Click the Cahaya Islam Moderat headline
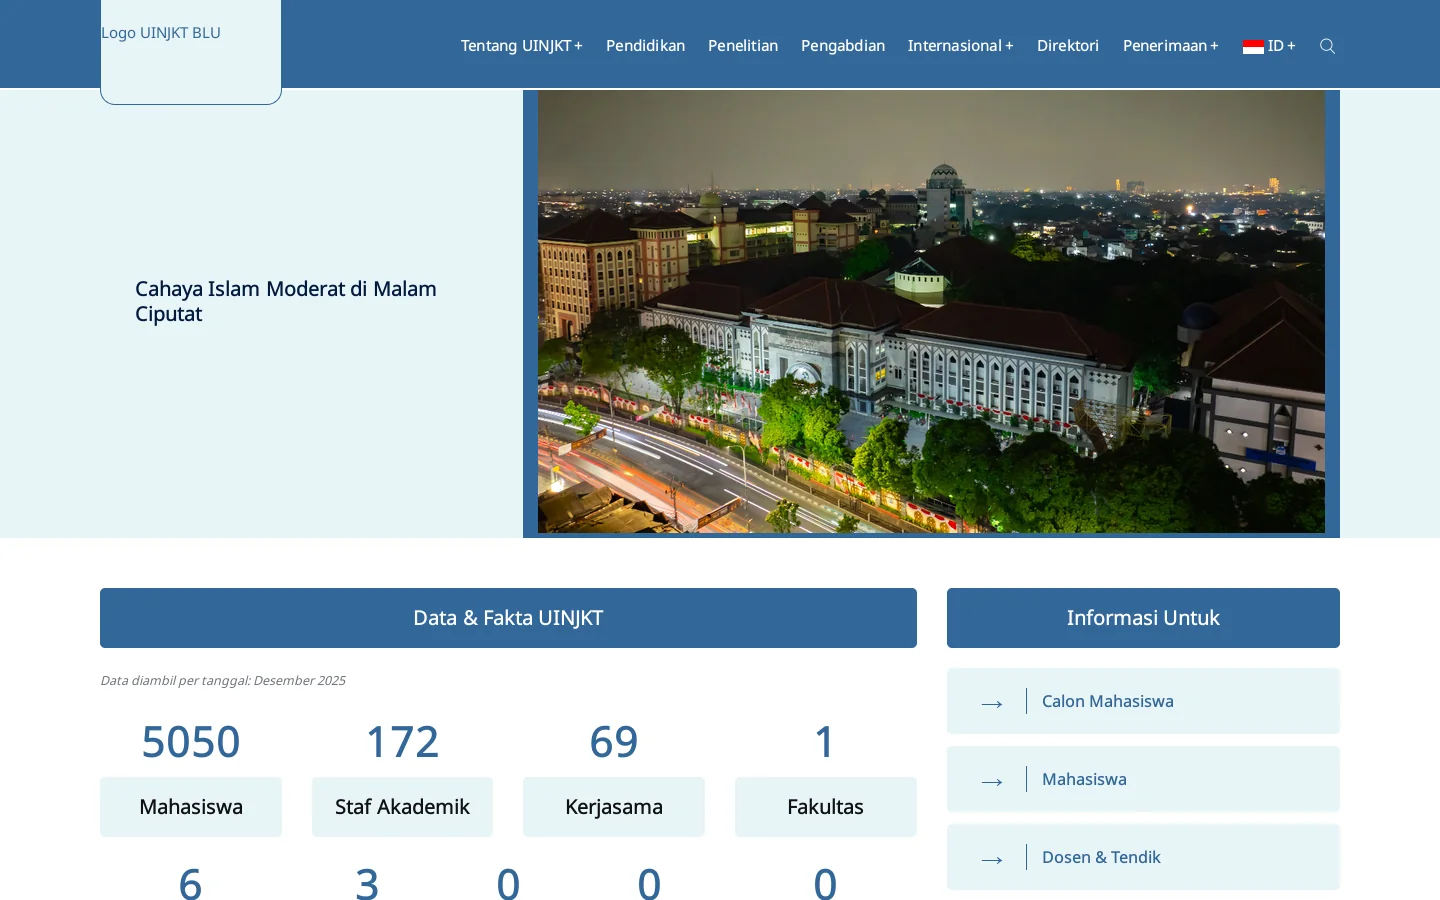This screenshot has width=1440, height=900. click(286, 301)
